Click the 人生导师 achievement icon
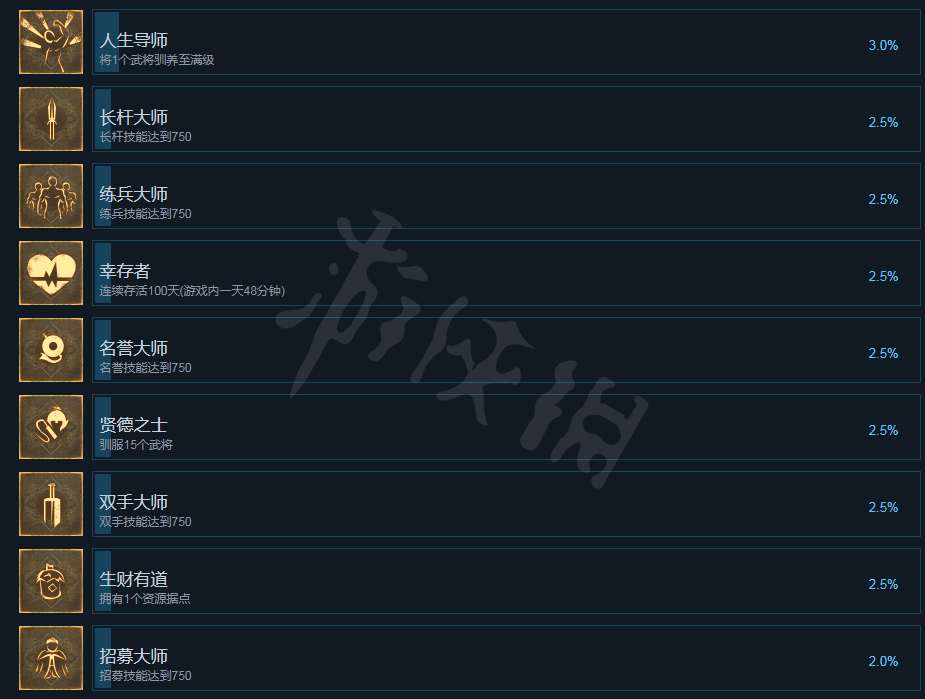 click(x=51, y=42)
